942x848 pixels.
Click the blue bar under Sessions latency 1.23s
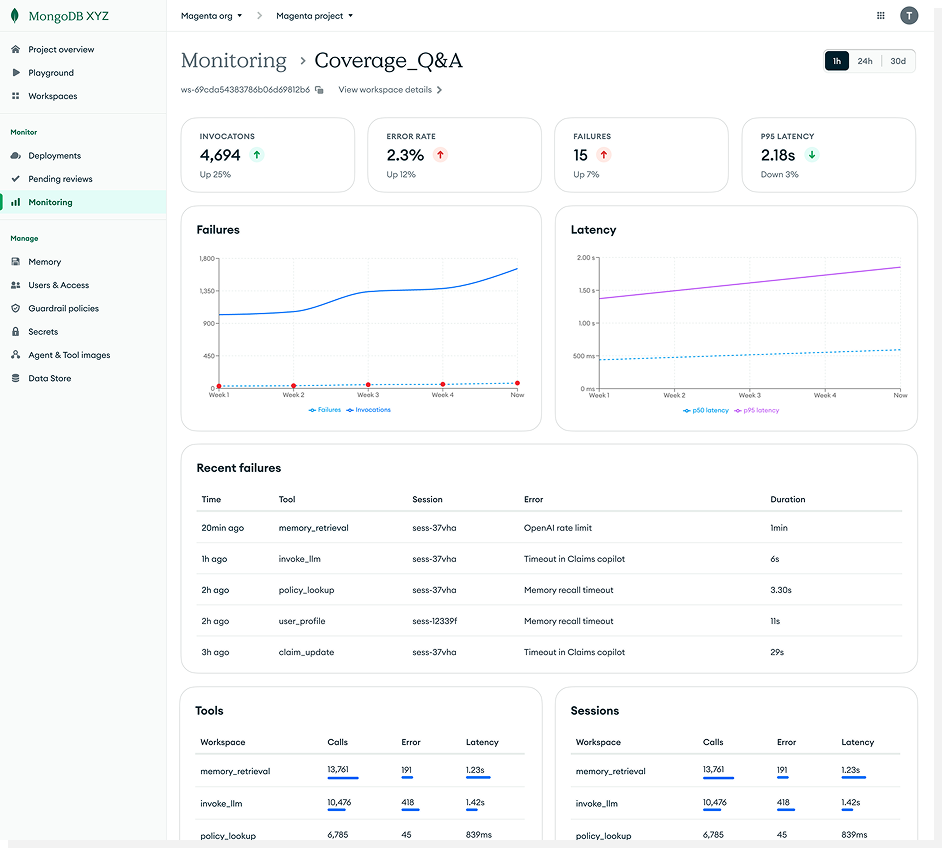pos(854,778)
